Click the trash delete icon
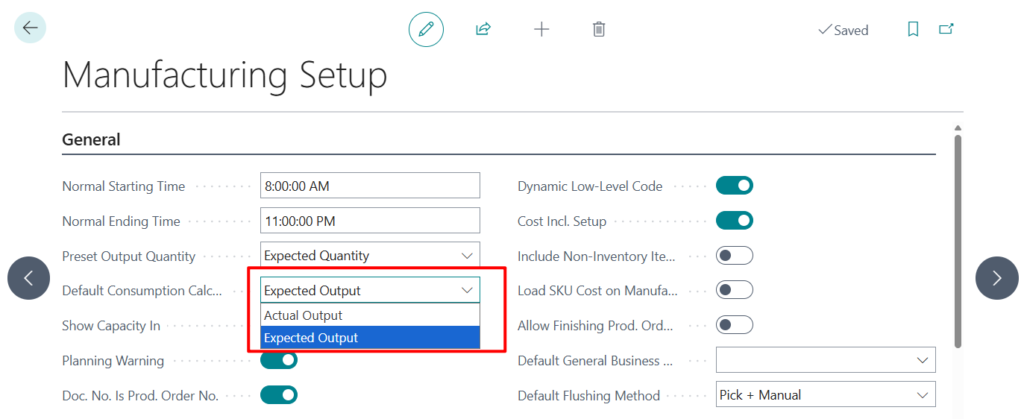This screenshot has width=1024, height=419. point(598,29)
